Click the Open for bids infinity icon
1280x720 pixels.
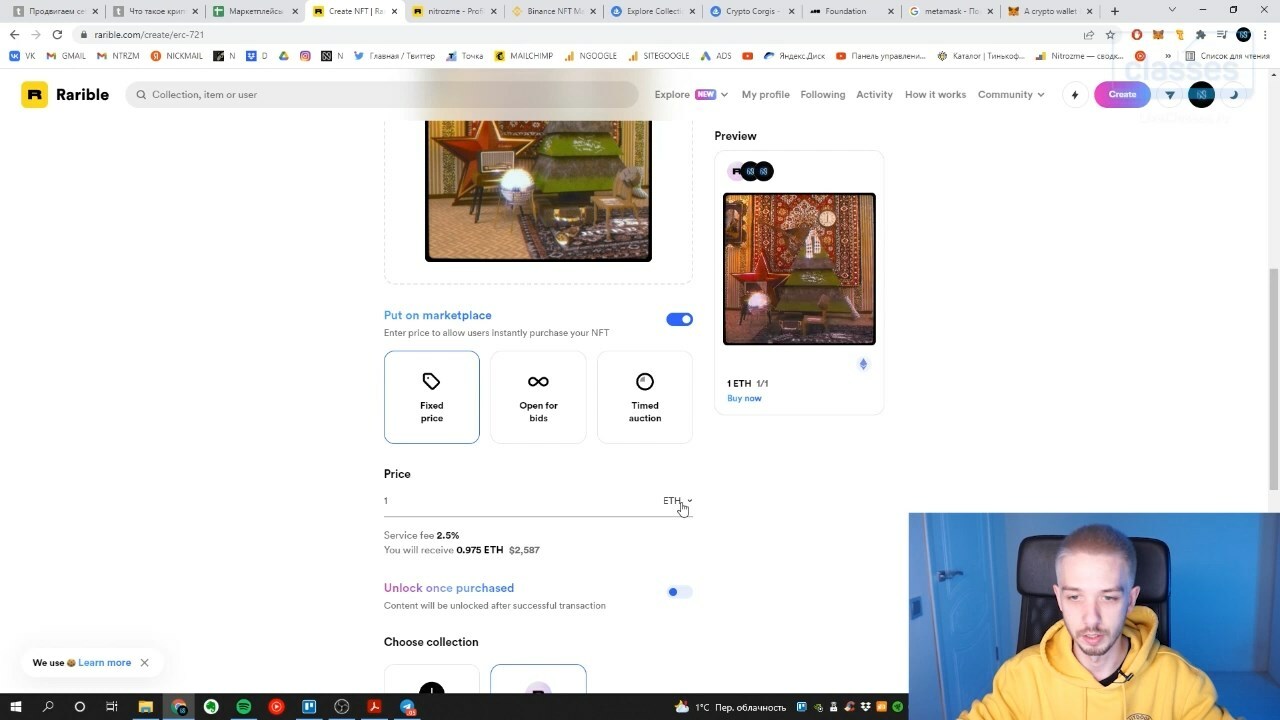click(x=538, y=381)
